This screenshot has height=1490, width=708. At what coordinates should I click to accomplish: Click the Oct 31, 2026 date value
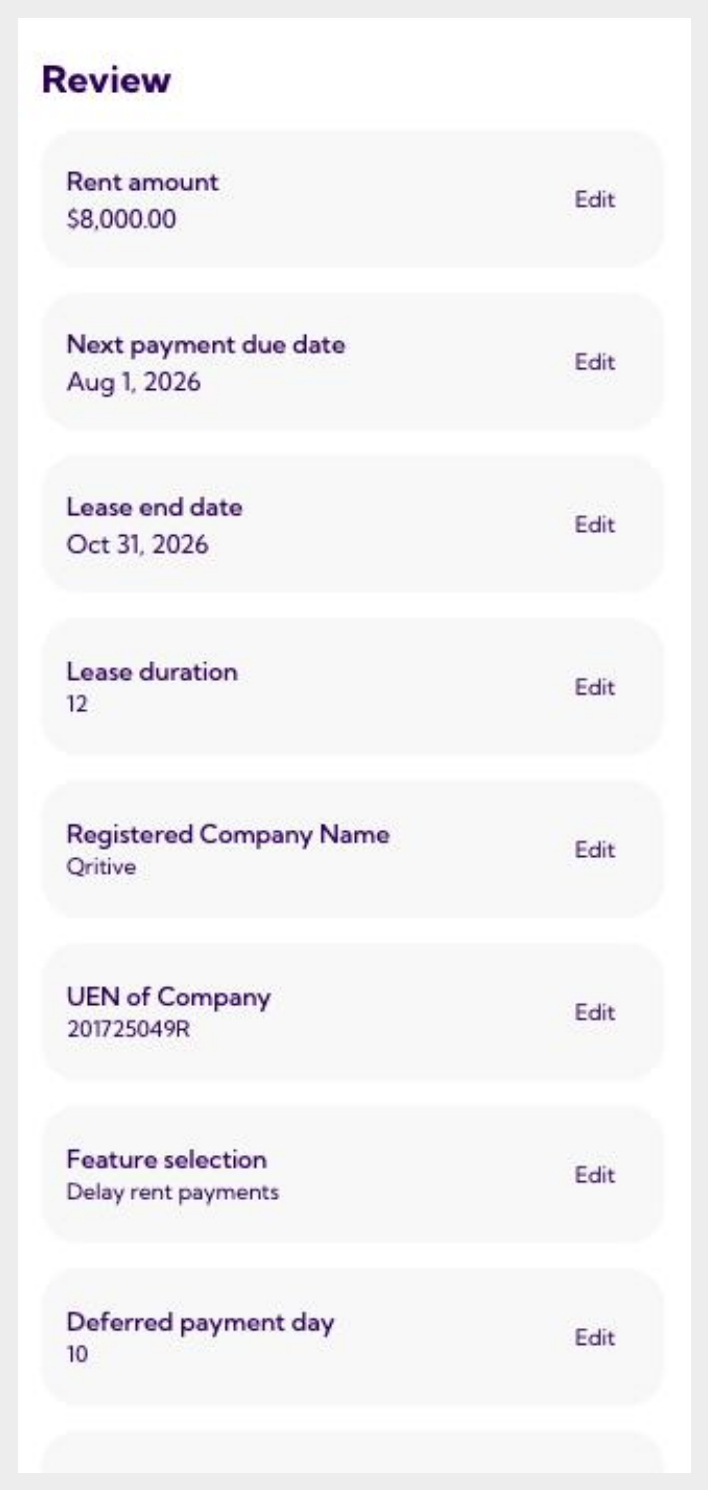click(137, 543)
